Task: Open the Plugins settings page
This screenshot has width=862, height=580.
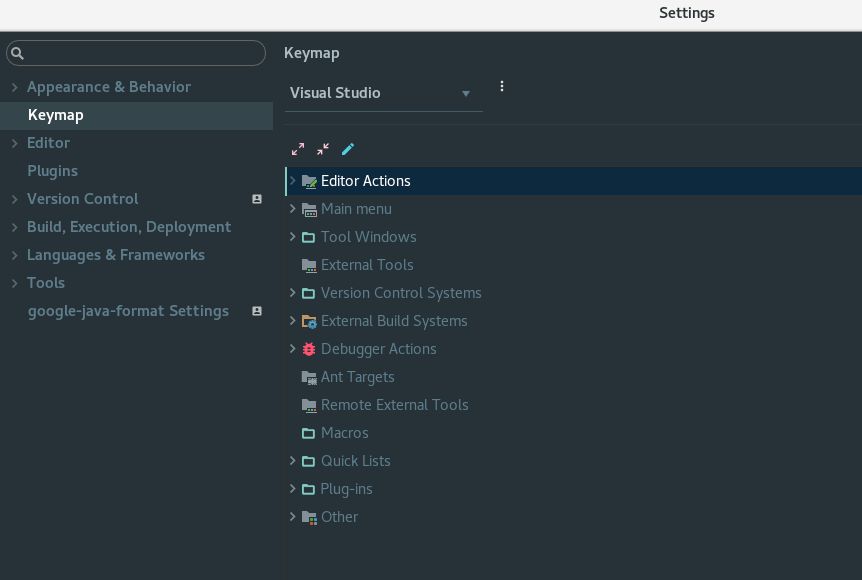Action: click(x=52, y=171)
